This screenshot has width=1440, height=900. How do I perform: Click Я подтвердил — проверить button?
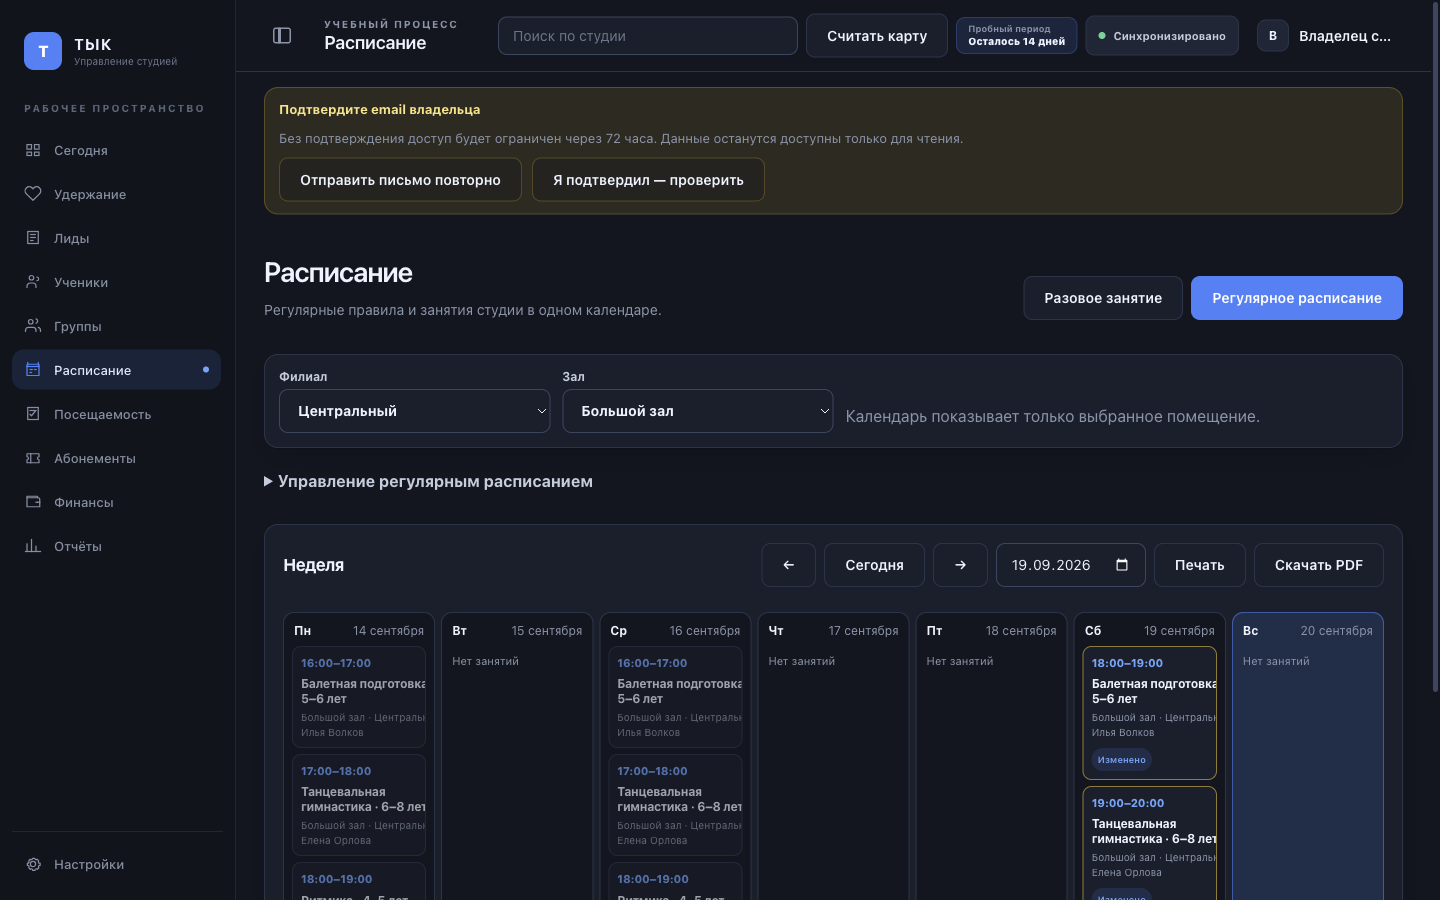(x=648, y=180)
